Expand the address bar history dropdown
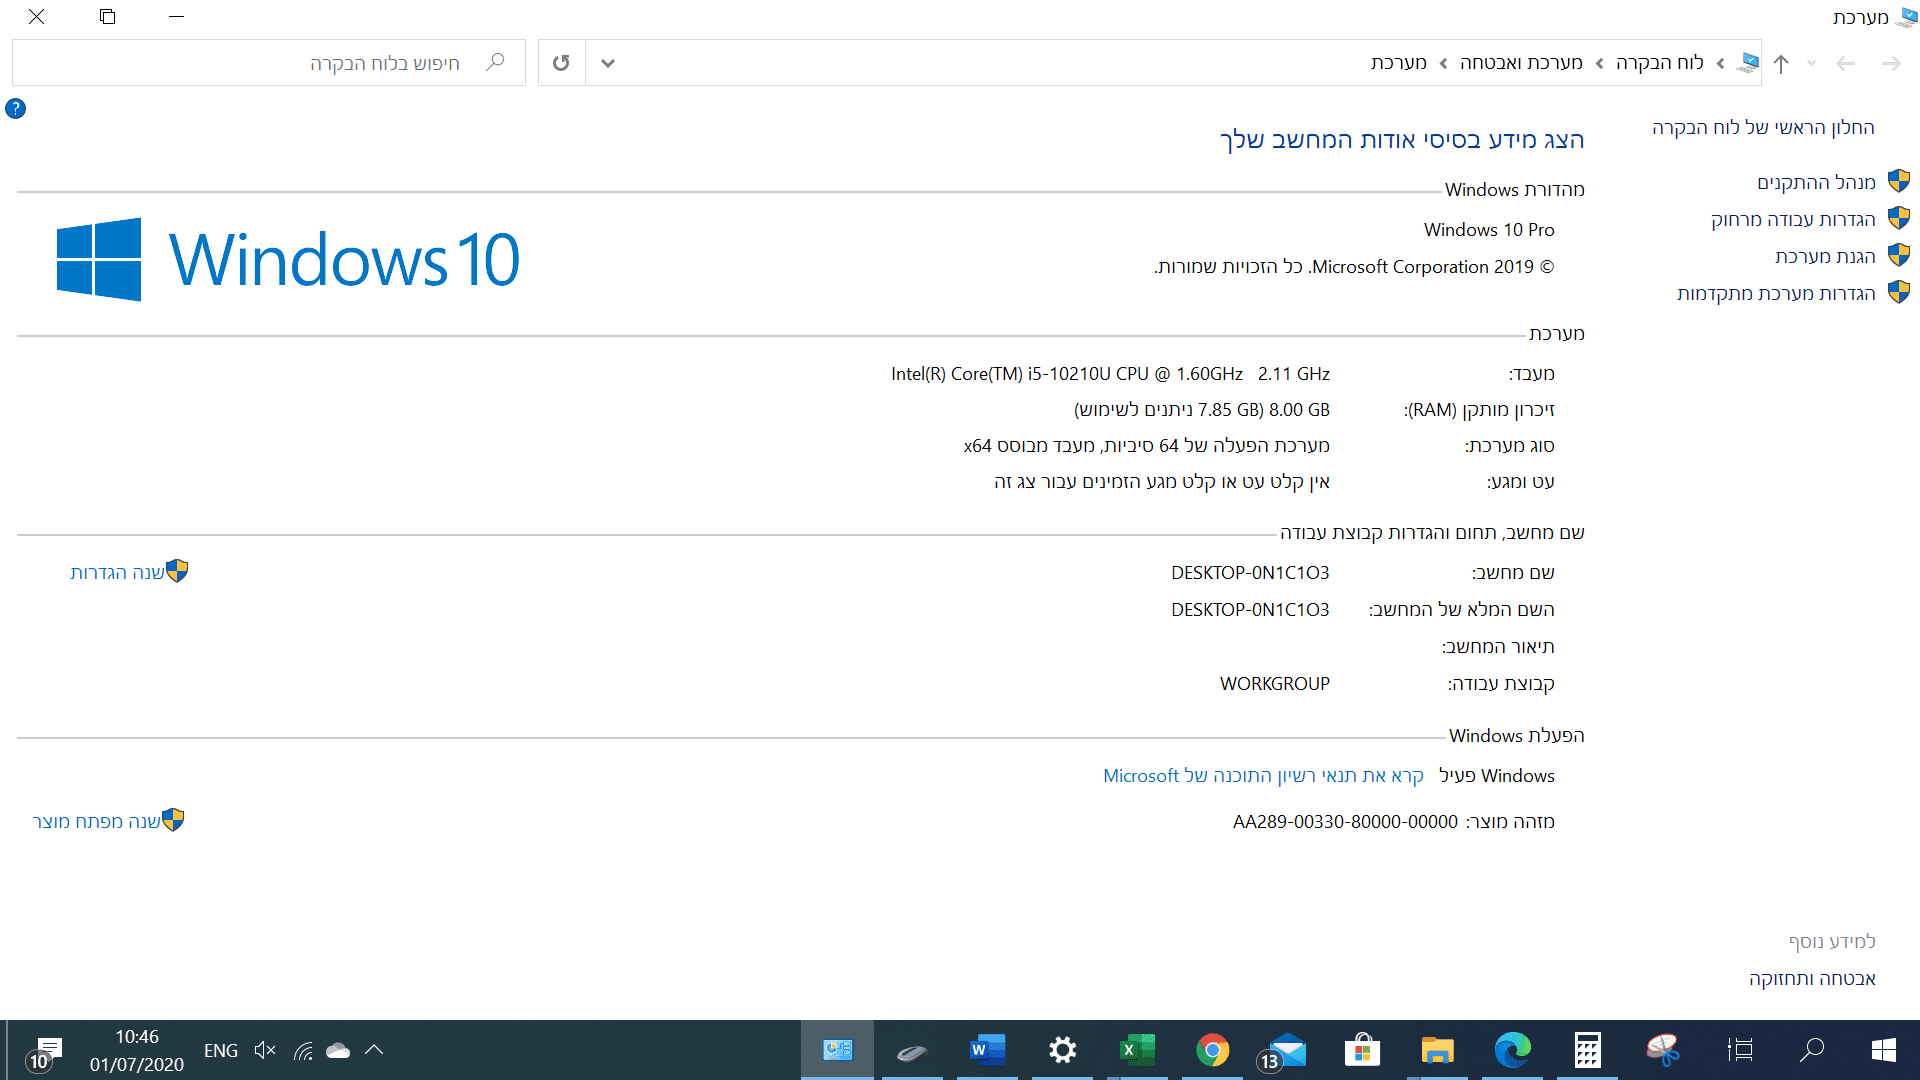Image resolution: width=1920 pixels, height=1080 pixels. pyautogui.click(x=607, y=63)
